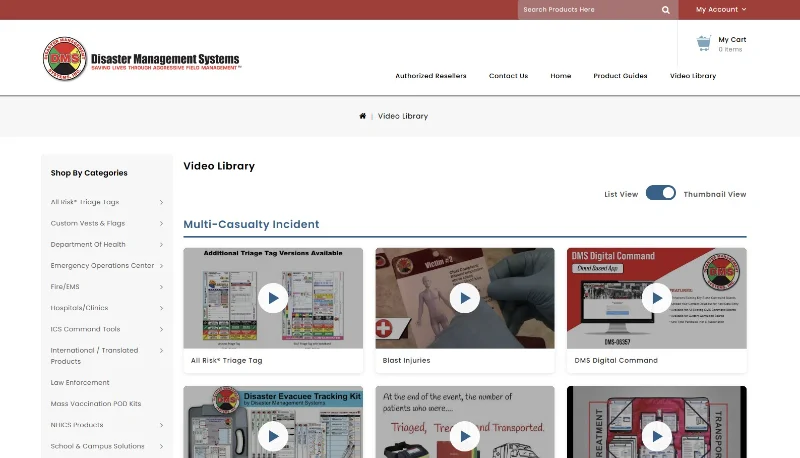
Task: Click the All Risk Triage Tag video title
Action: [227, 361]
